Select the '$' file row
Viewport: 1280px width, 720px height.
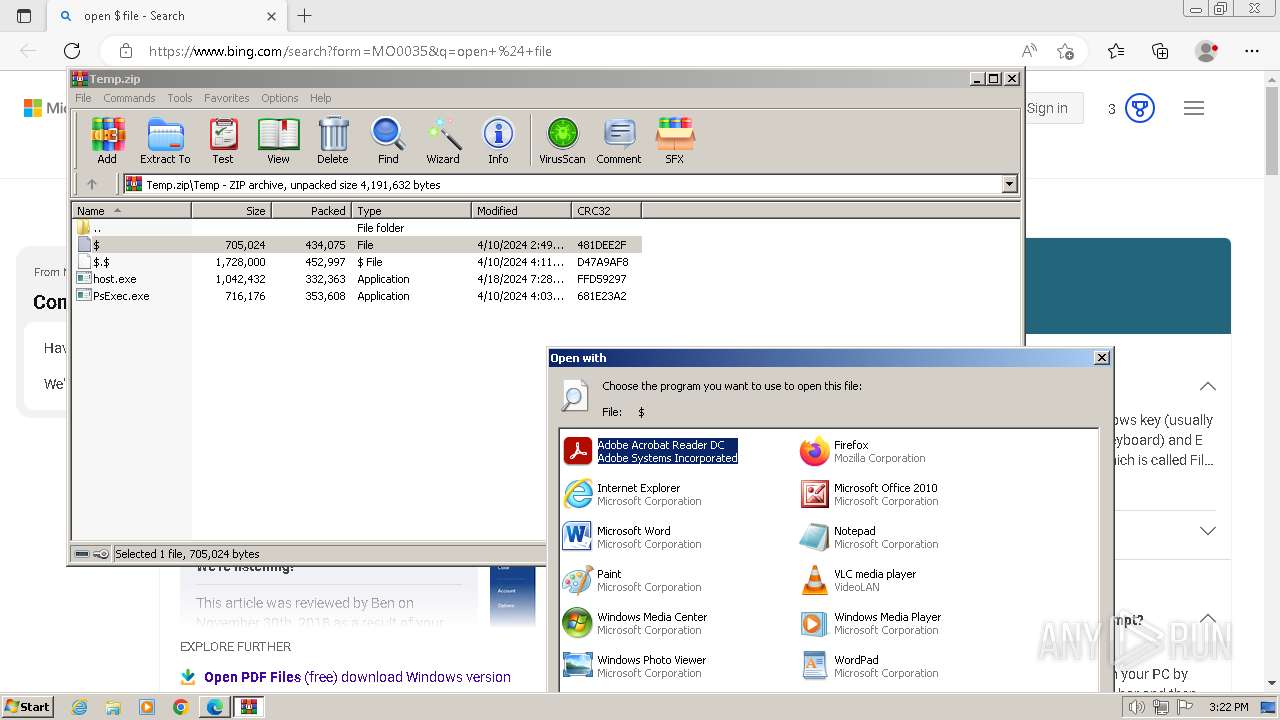(357, 245)
